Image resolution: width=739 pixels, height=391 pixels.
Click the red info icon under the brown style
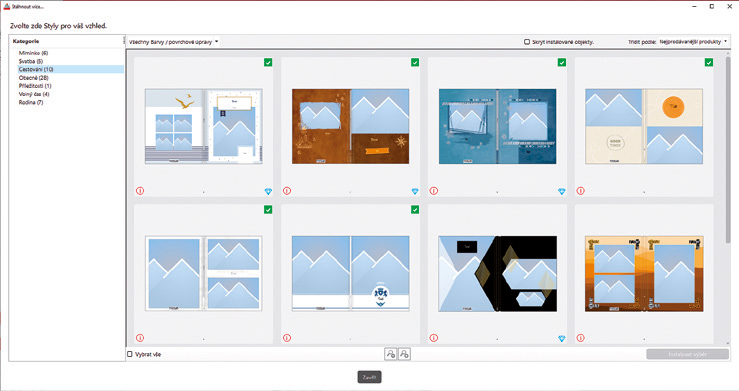[287, 191]
